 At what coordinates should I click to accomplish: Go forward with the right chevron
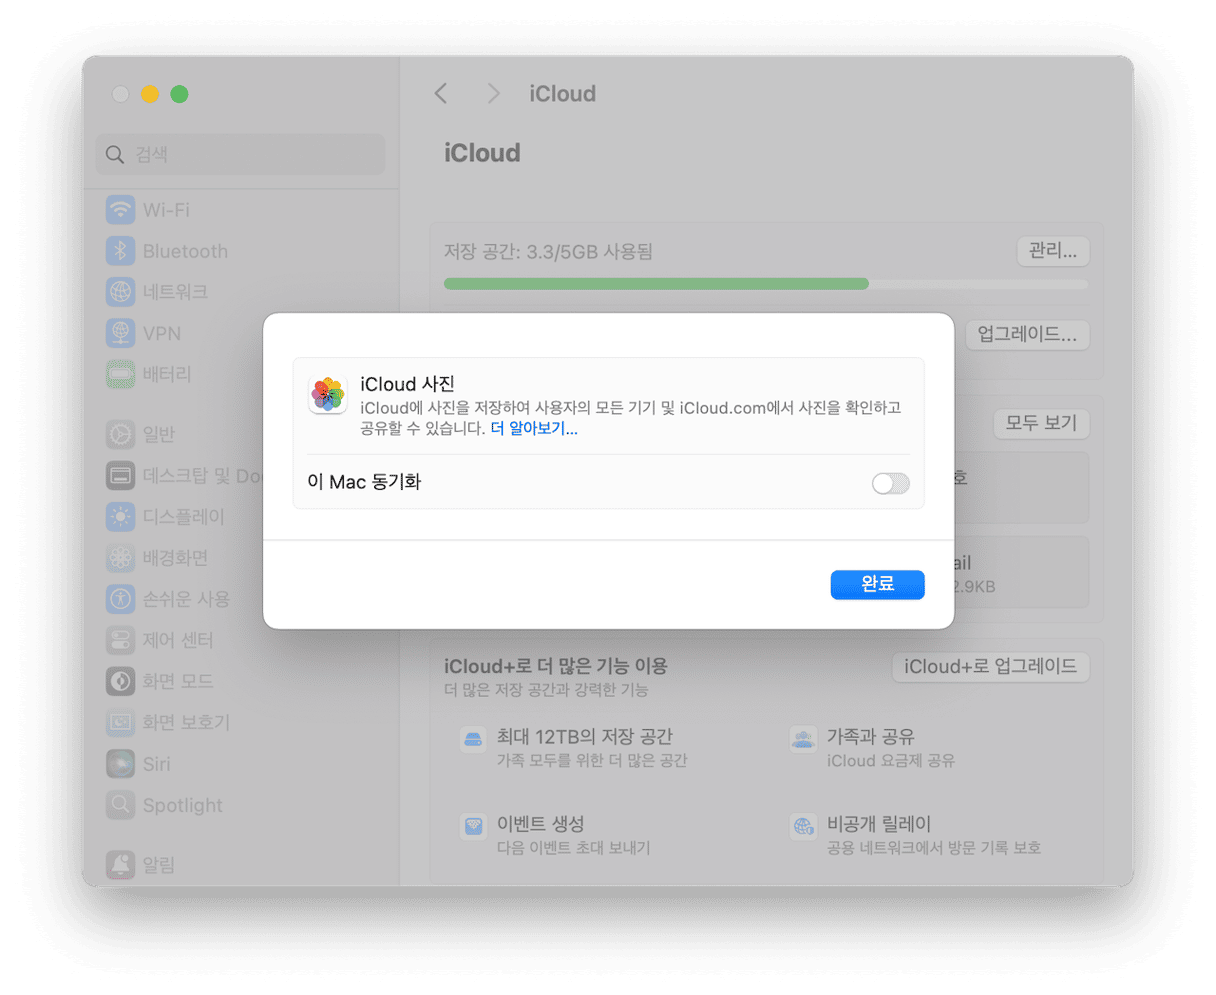click(x=493, y=94)
